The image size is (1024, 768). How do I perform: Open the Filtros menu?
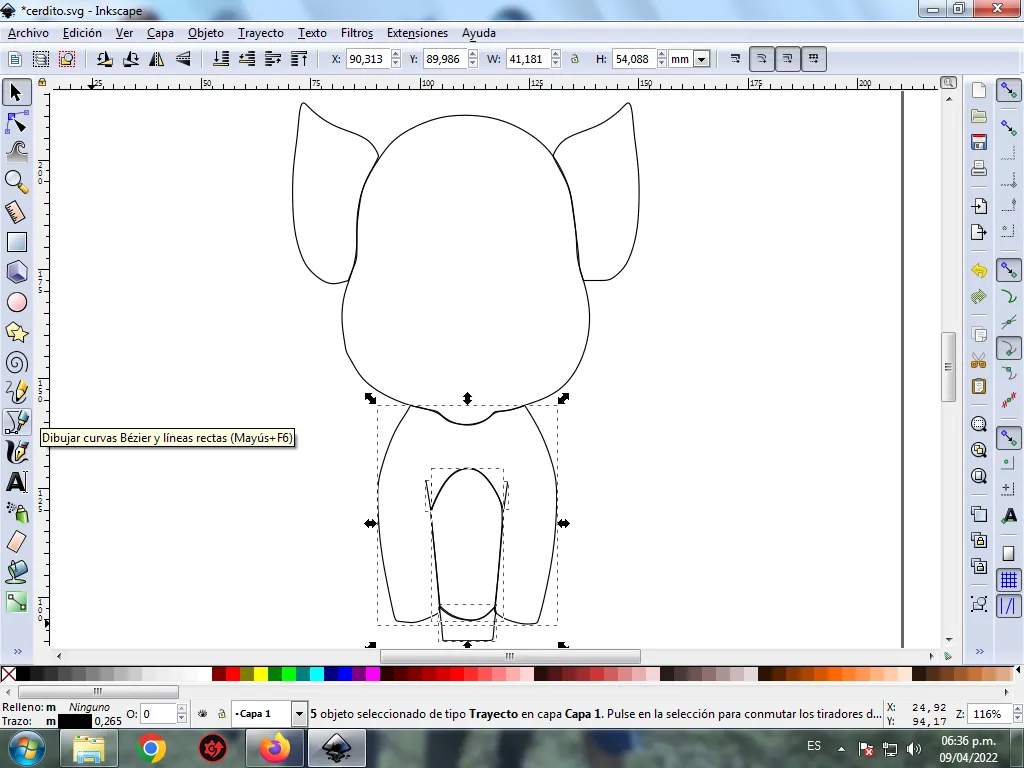coord(357,33)
